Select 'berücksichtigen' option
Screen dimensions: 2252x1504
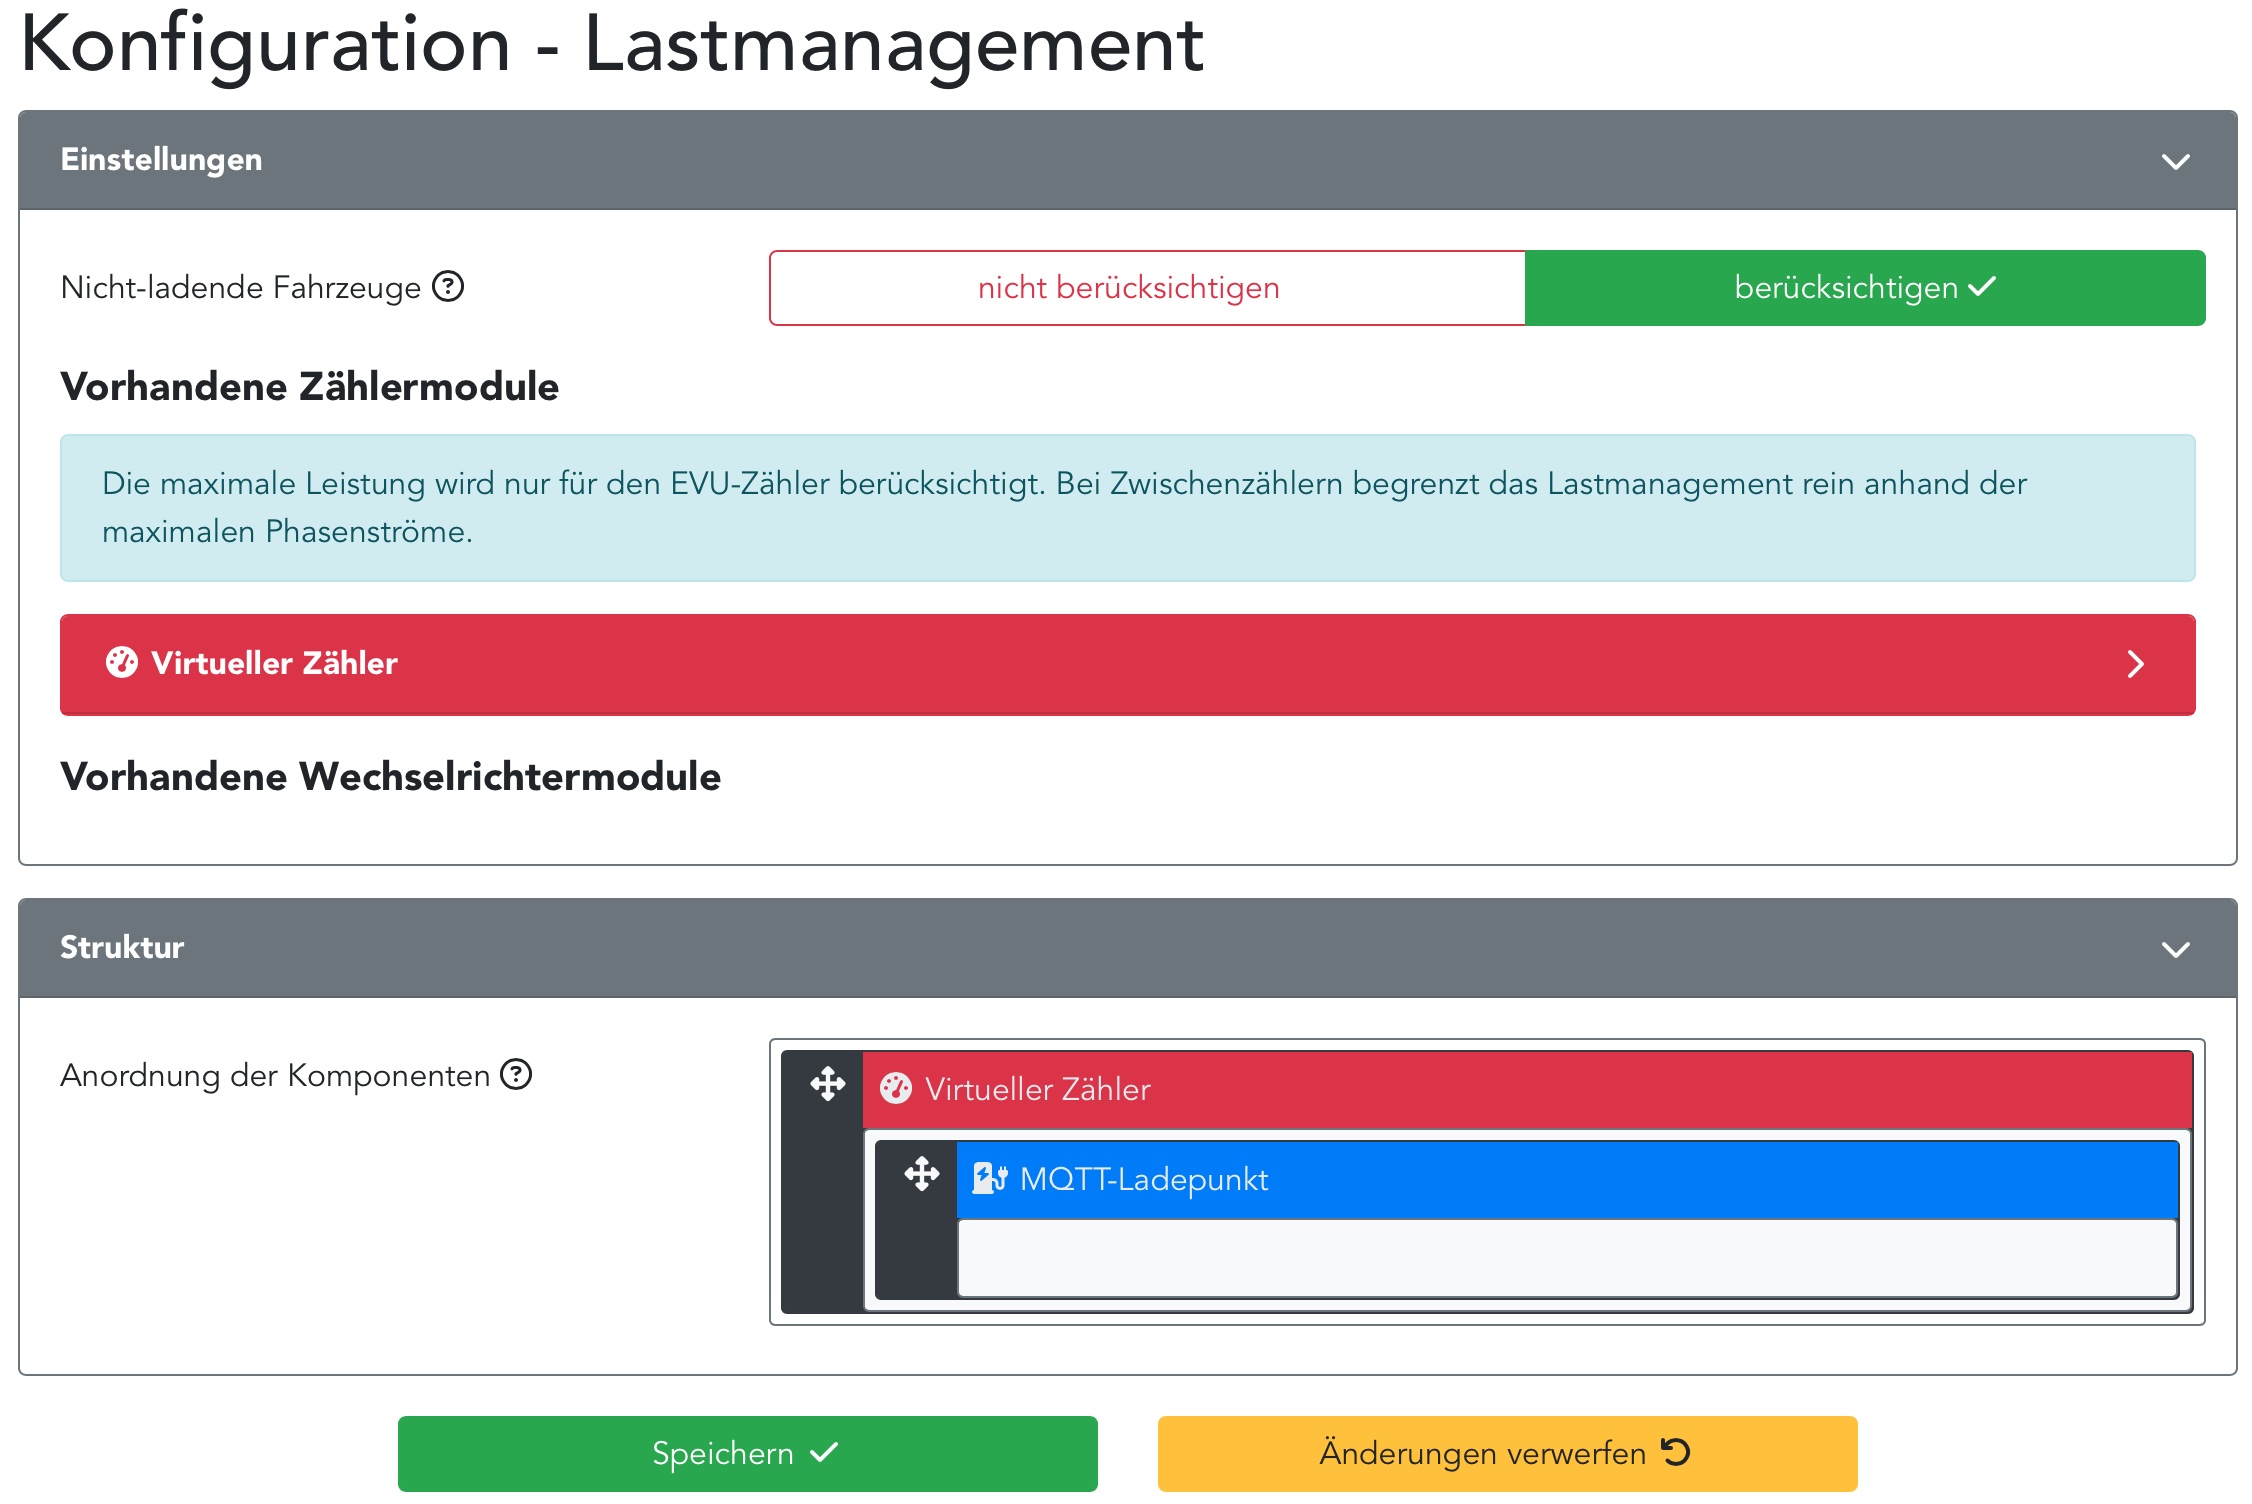pyautogui.click(x=1864, y=288)
